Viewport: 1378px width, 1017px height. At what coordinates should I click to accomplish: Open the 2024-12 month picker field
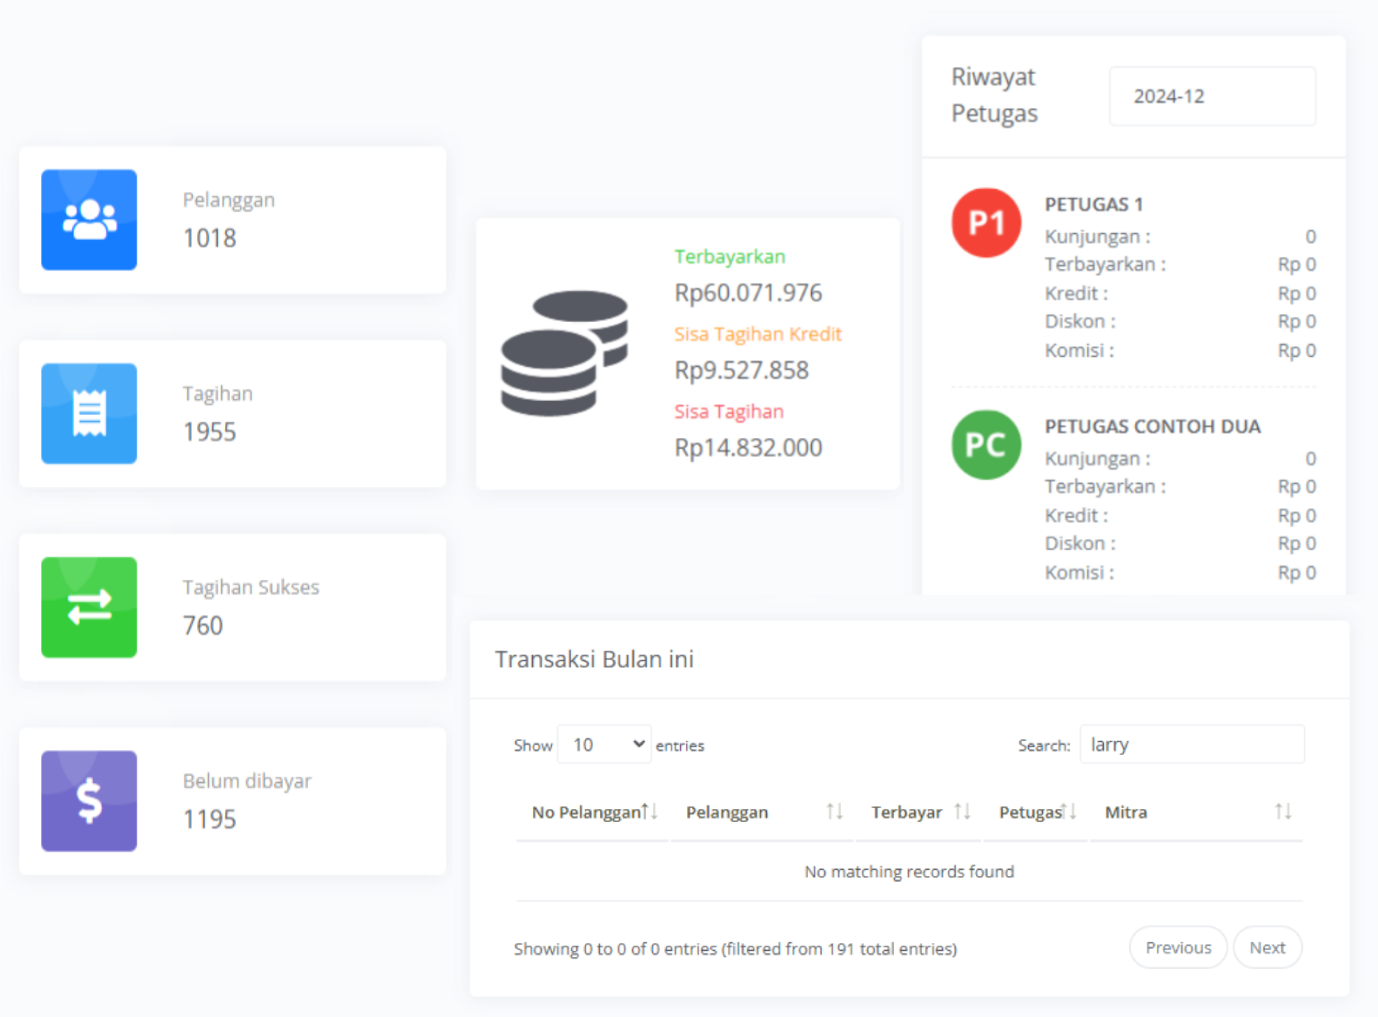click(1212, 96)
